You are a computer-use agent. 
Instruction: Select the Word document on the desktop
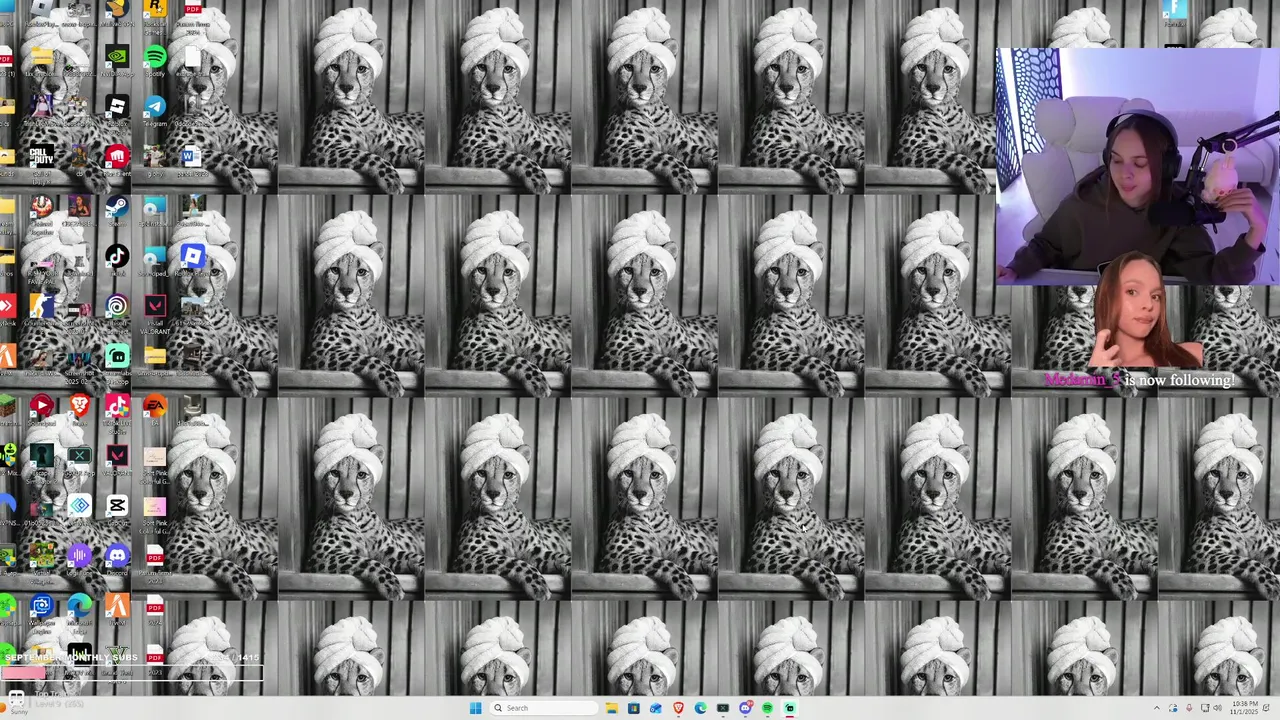pyautogui.click(x=191, y=156)
